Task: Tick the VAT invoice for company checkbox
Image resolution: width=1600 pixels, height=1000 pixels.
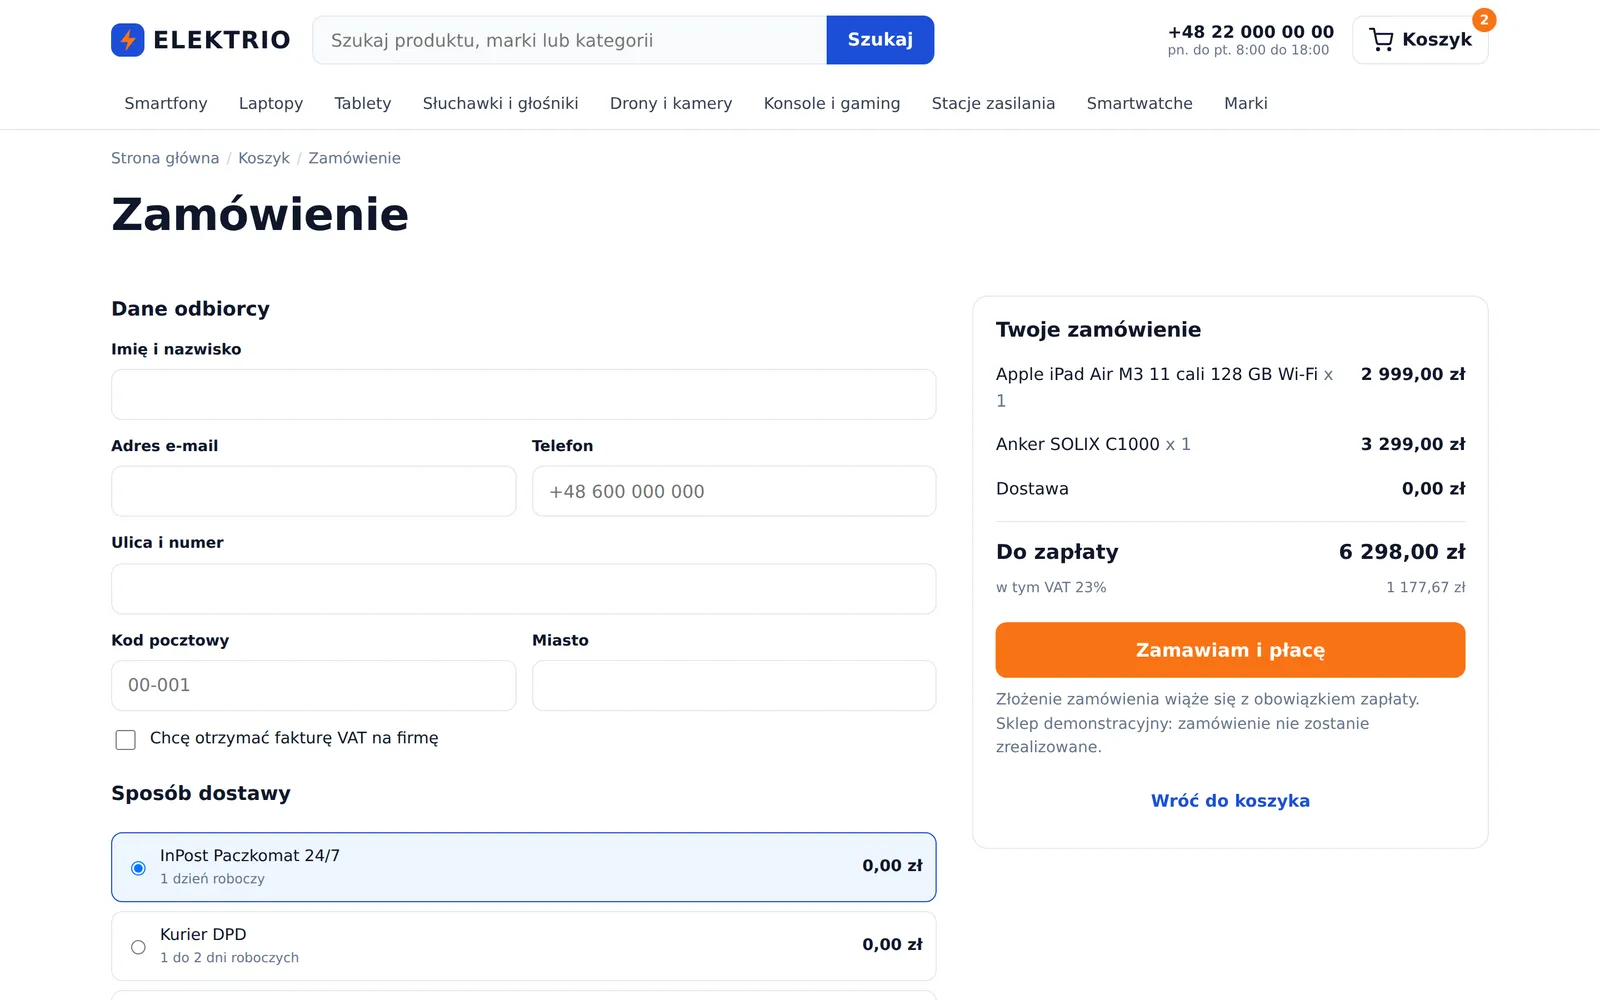Action: (126, 740)
